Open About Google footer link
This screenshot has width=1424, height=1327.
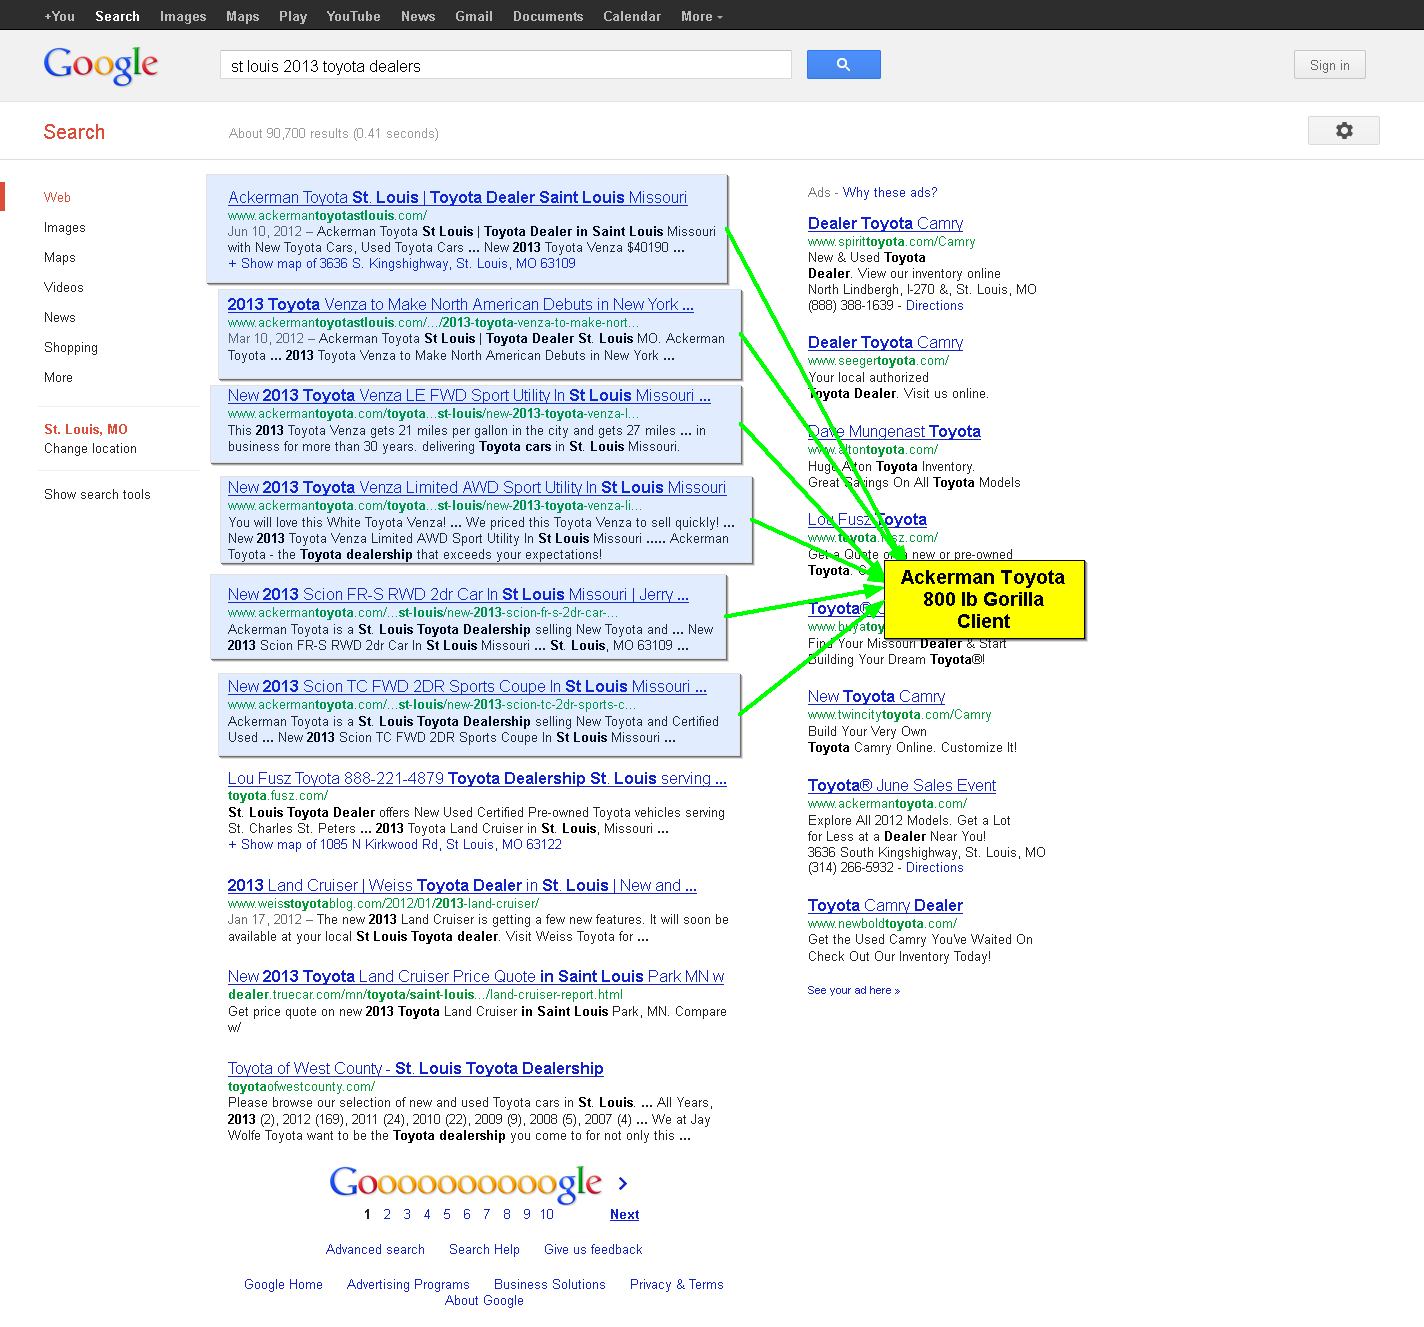coord(484,1301)
